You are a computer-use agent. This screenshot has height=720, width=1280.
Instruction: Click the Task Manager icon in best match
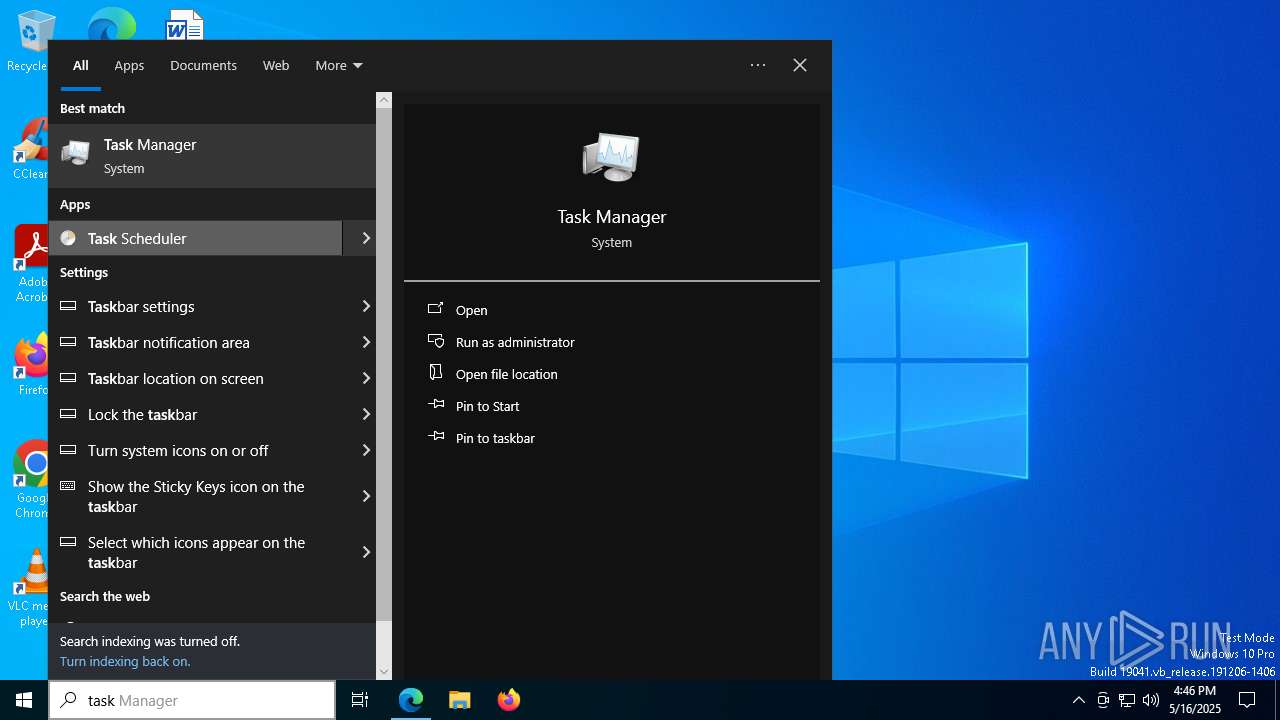(75, 154)
